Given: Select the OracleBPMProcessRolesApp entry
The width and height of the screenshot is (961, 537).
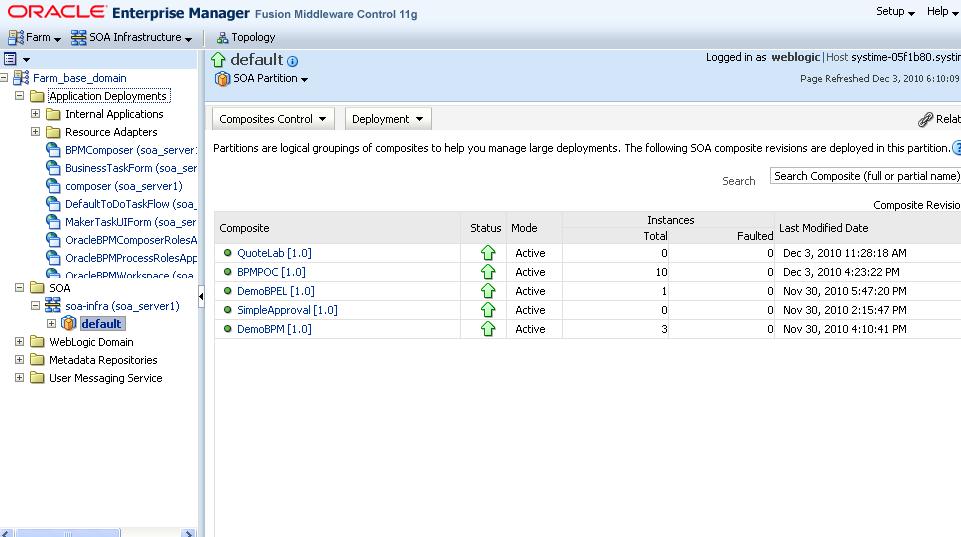Looking at the screenshot, I should [131, 258].
